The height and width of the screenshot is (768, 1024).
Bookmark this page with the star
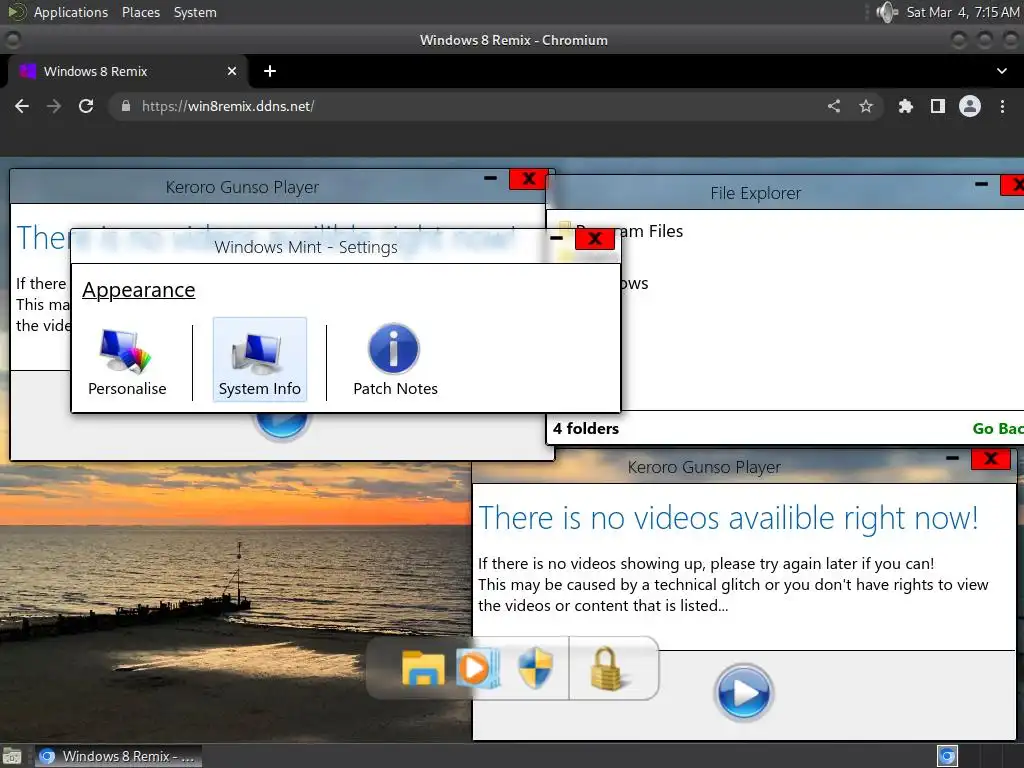(x=866, y=106)
